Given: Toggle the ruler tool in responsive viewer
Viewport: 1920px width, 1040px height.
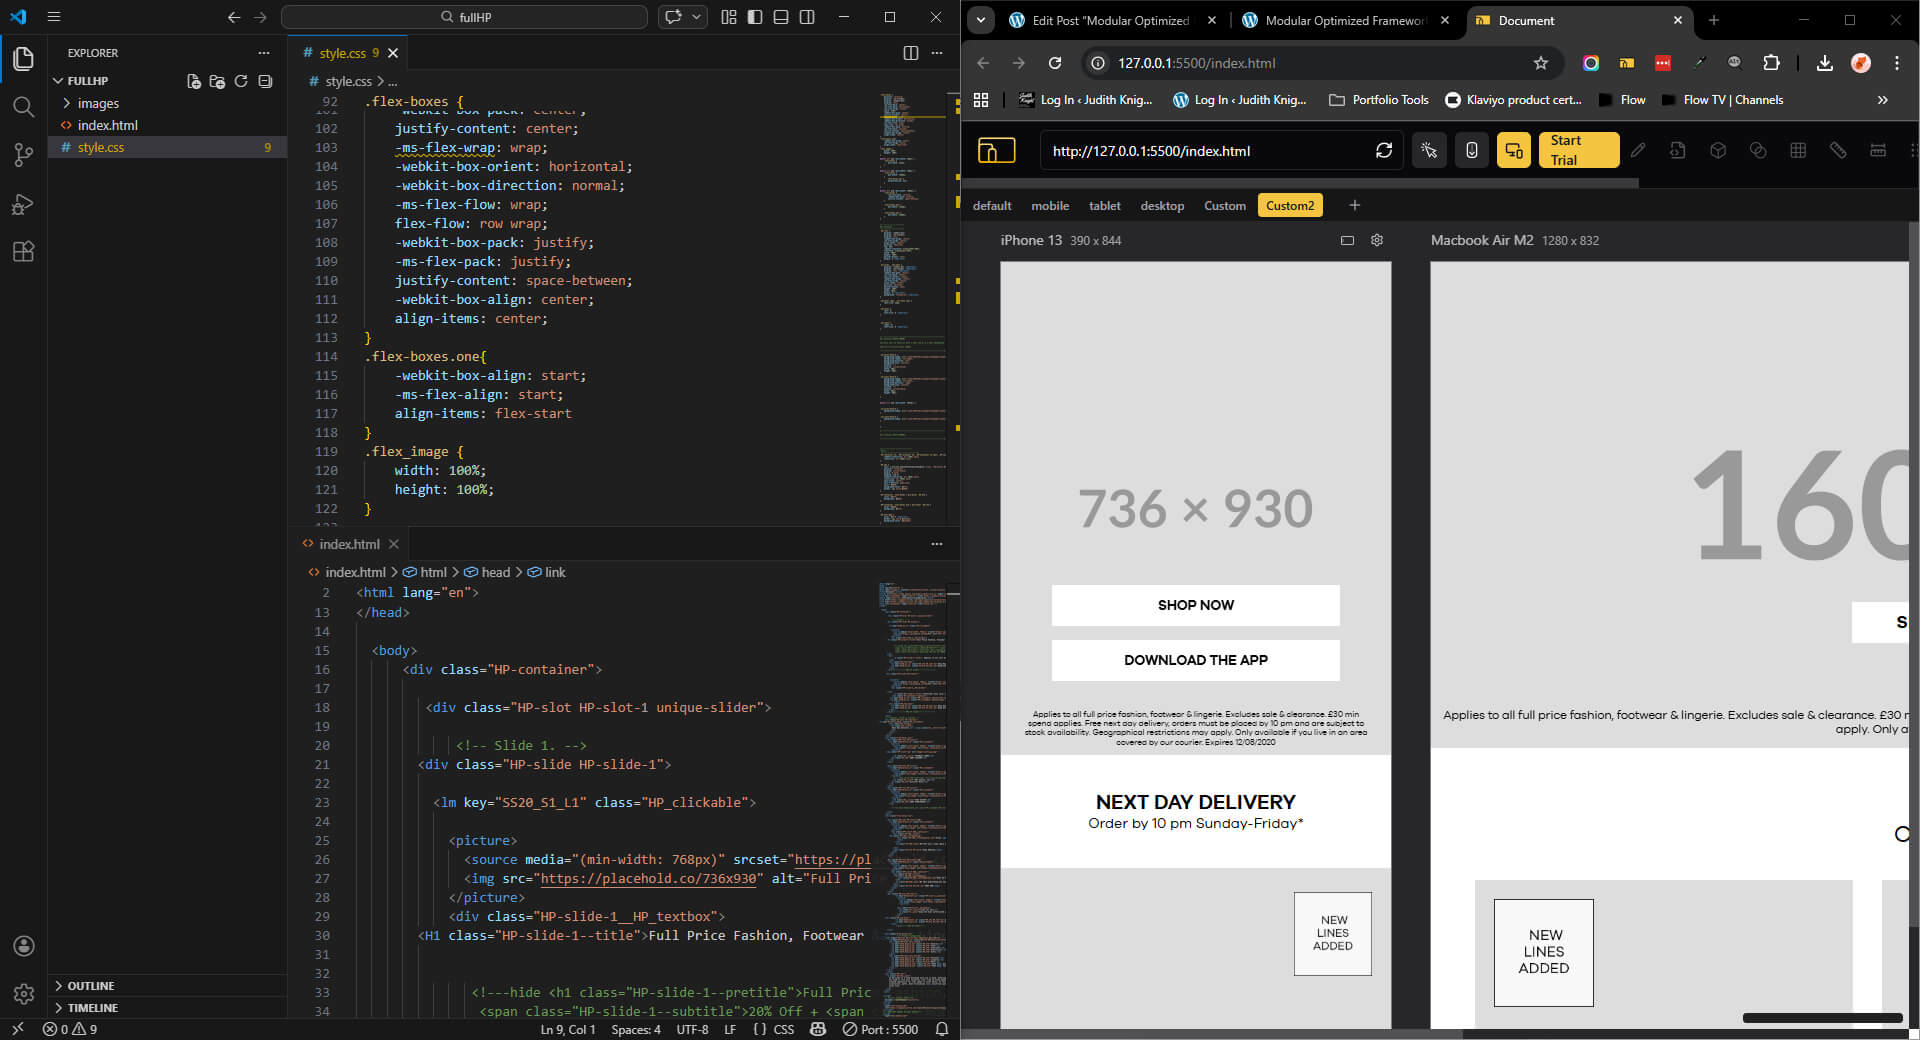Looking at the screenshot, I should [x=1838, y=150].
